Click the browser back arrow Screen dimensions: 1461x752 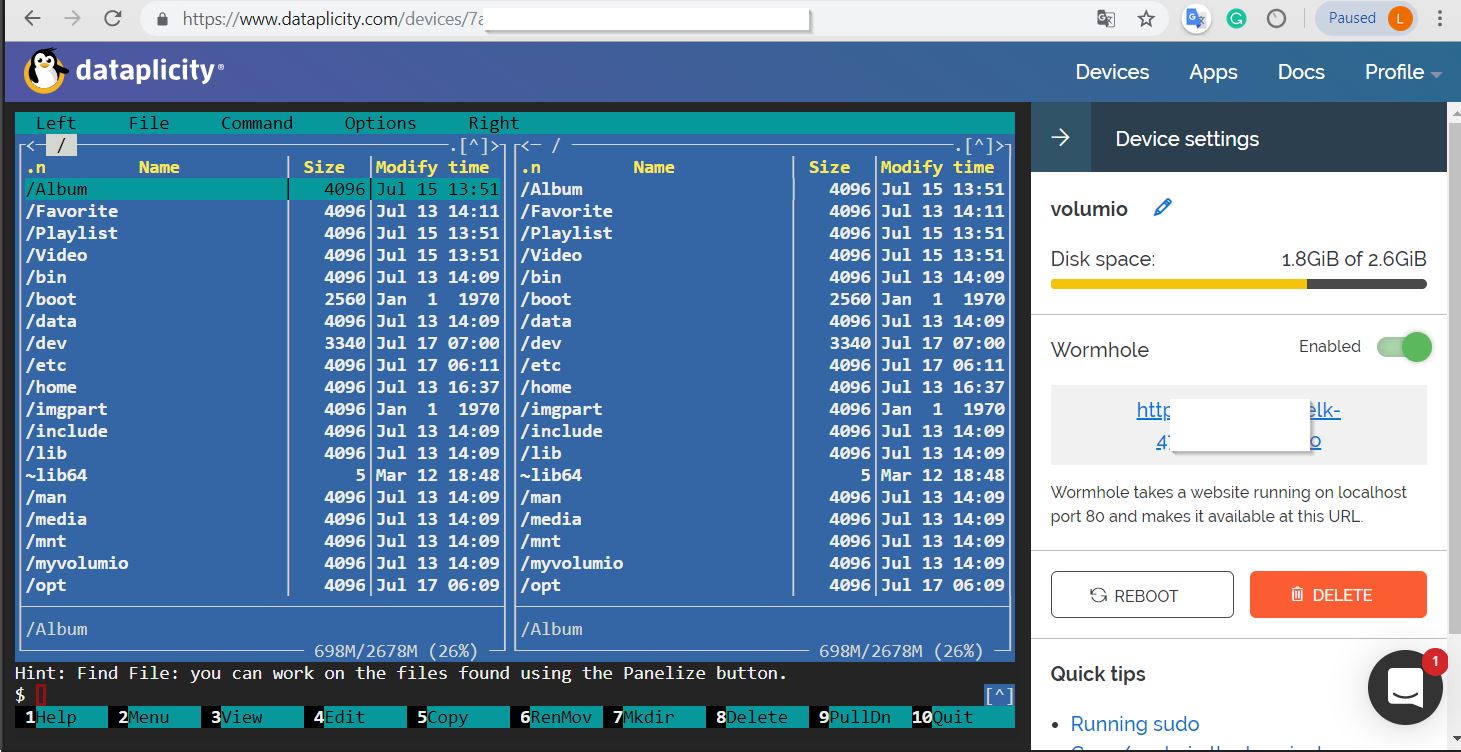32,19
